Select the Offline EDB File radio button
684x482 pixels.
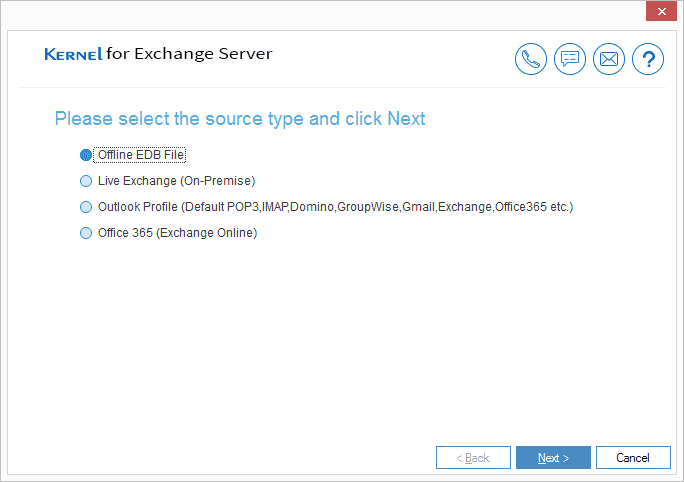coord(86,155)
